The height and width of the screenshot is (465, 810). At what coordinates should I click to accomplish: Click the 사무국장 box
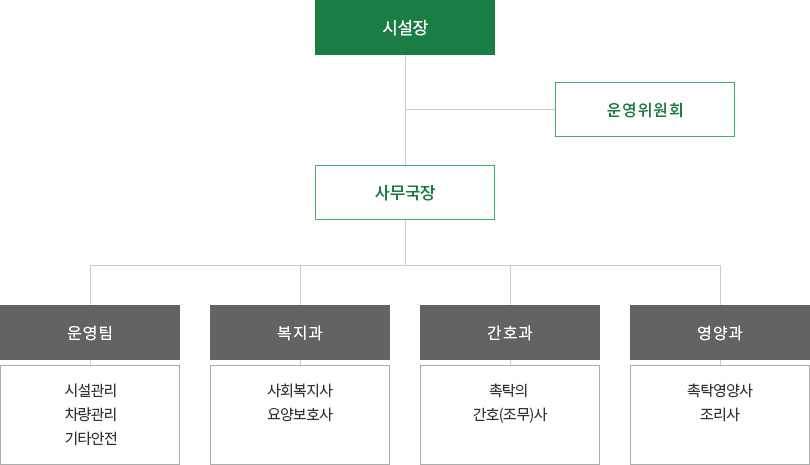[x=405, y=193]
